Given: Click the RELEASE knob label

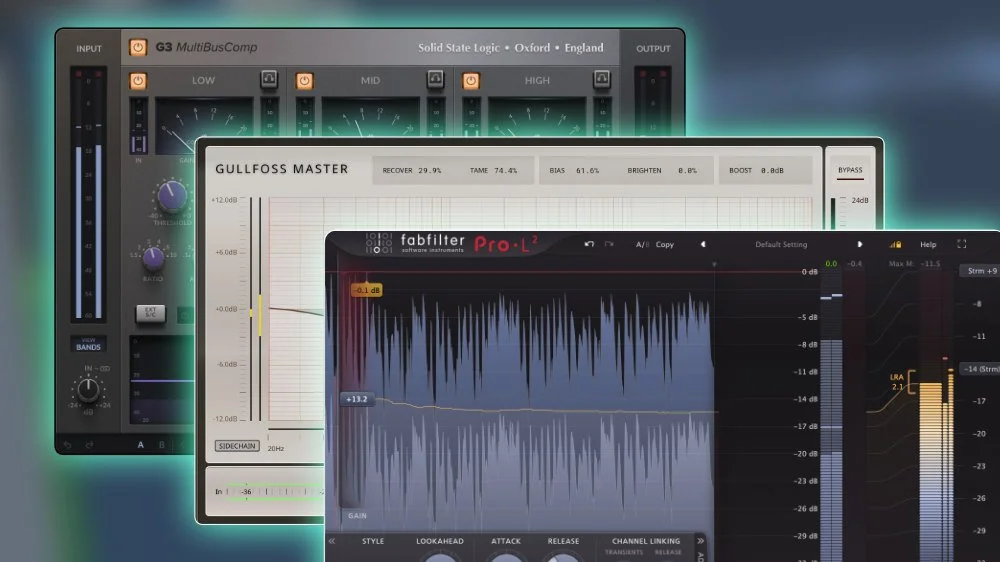Looking at the screenshot, I should [x=563, y=541].
